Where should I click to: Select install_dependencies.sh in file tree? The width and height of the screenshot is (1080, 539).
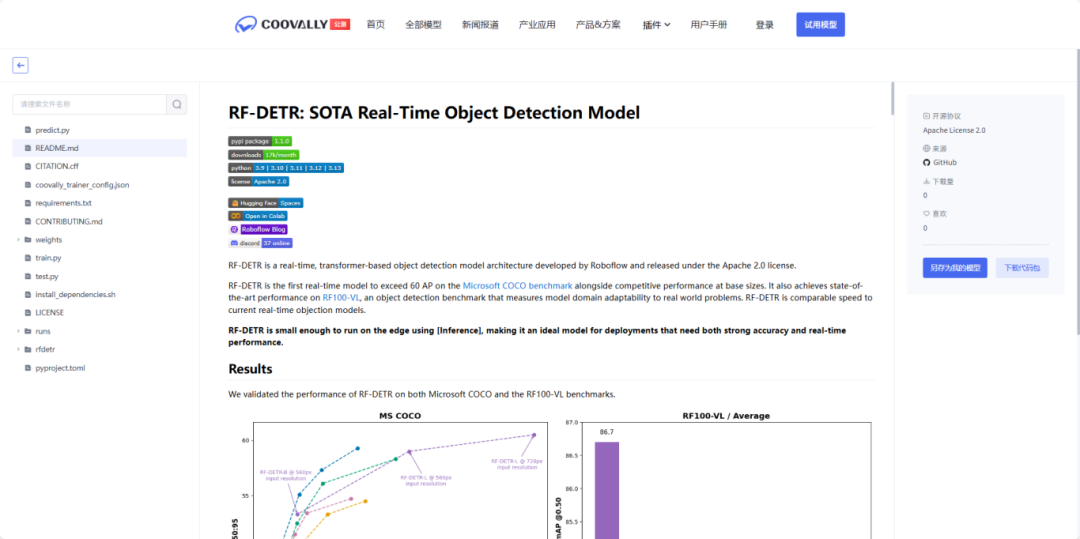(75, 294)
